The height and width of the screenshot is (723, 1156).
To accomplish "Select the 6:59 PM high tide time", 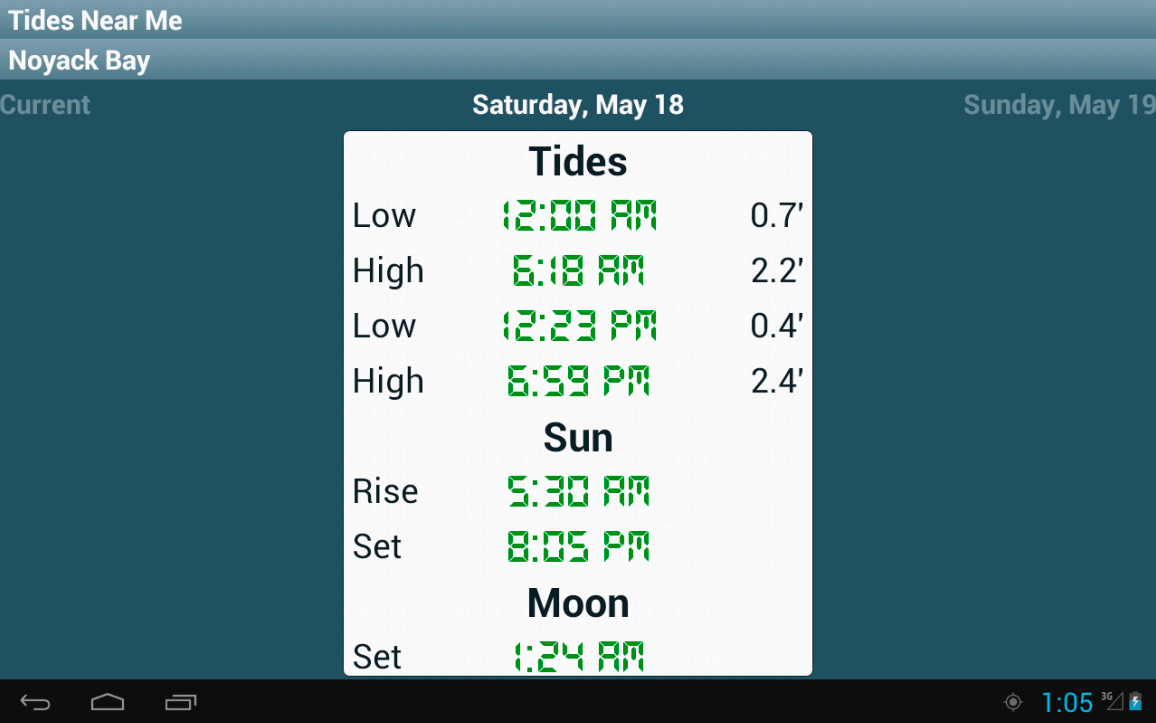I will (579, 381).
